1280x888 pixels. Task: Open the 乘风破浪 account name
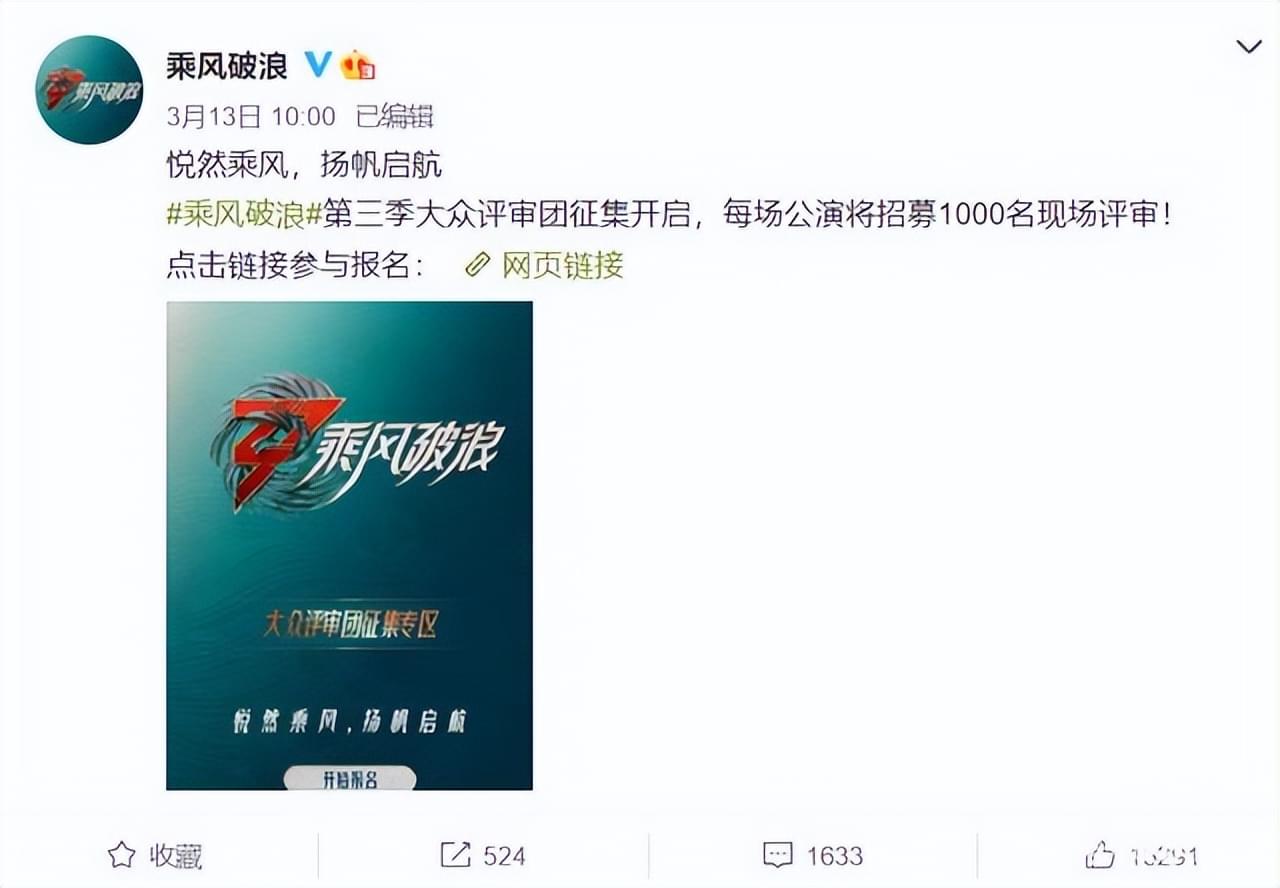click(227, 66)
